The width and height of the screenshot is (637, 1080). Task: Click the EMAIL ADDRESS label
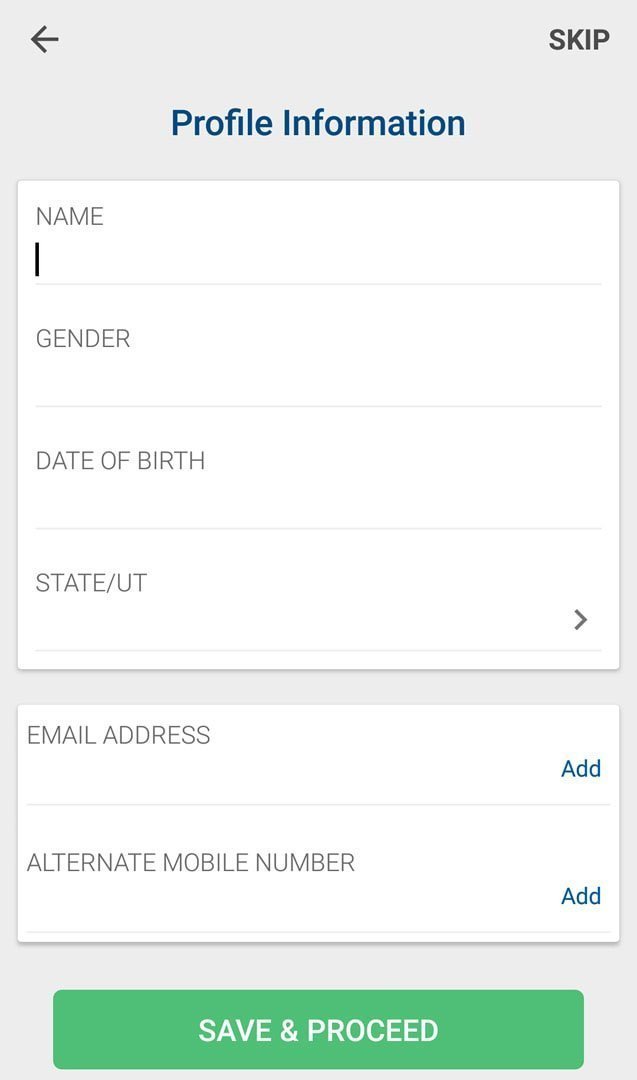coord(119,735)
